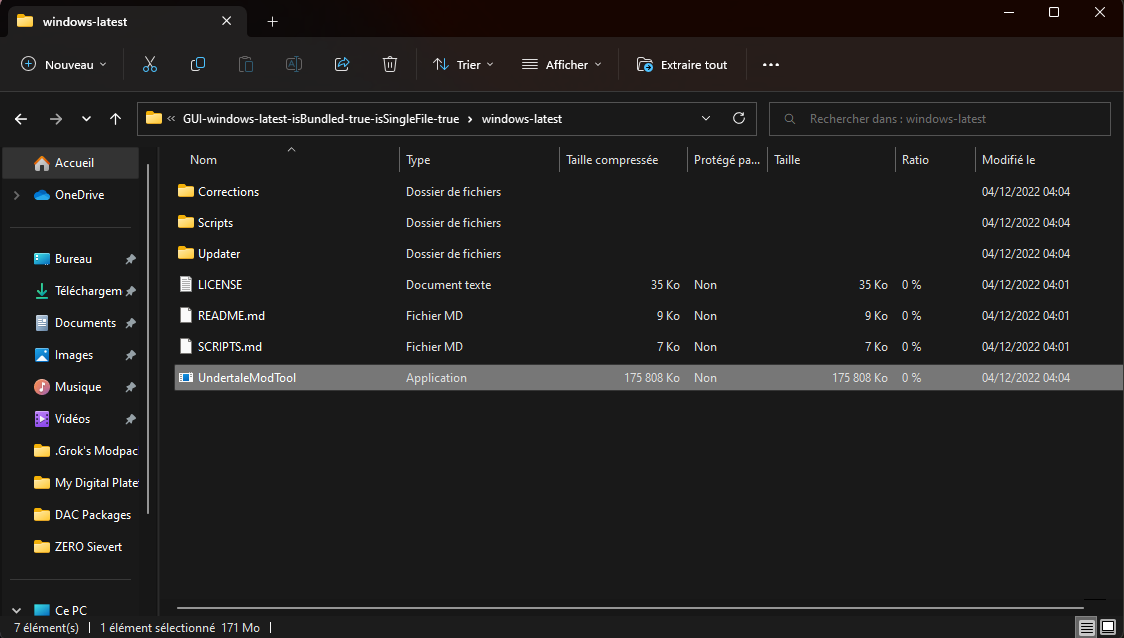Click chevron after GUI-windows-latest breadcrumb
Screen dimensions: 1124x638
(x=470, y=119)
